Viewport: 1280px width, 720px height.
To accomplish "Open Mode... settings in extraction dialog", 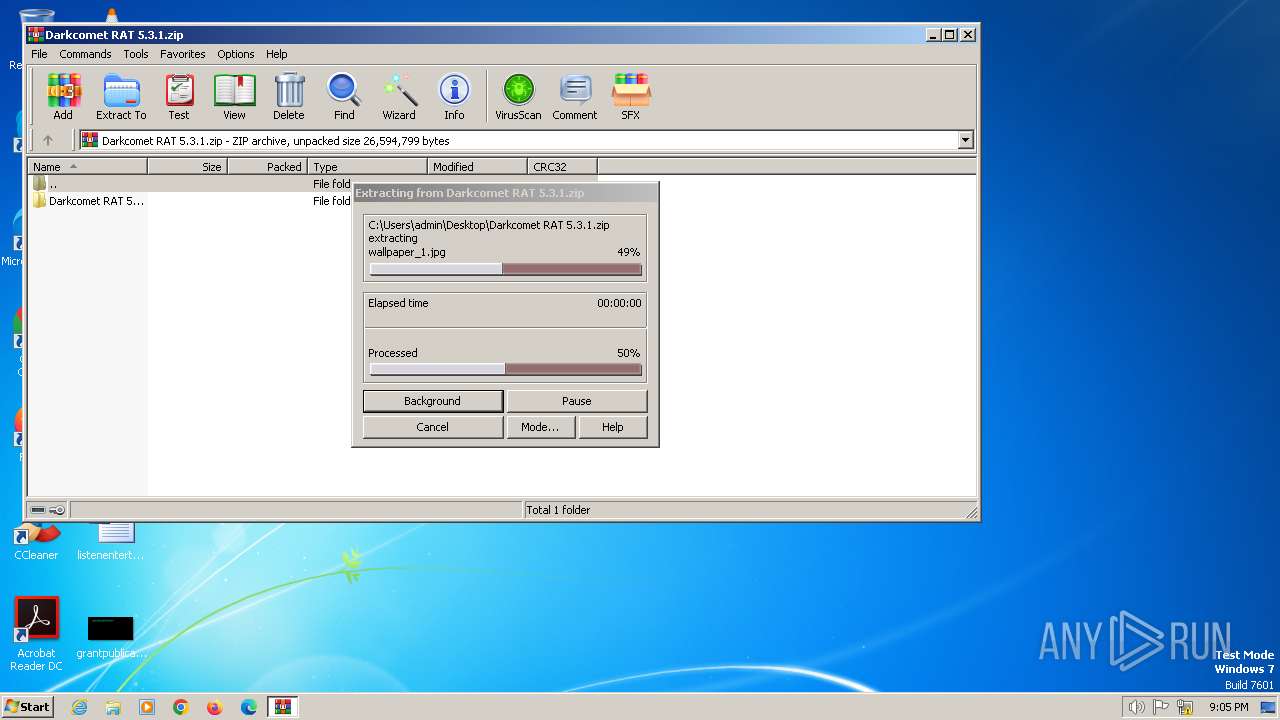I will point(540,427).
